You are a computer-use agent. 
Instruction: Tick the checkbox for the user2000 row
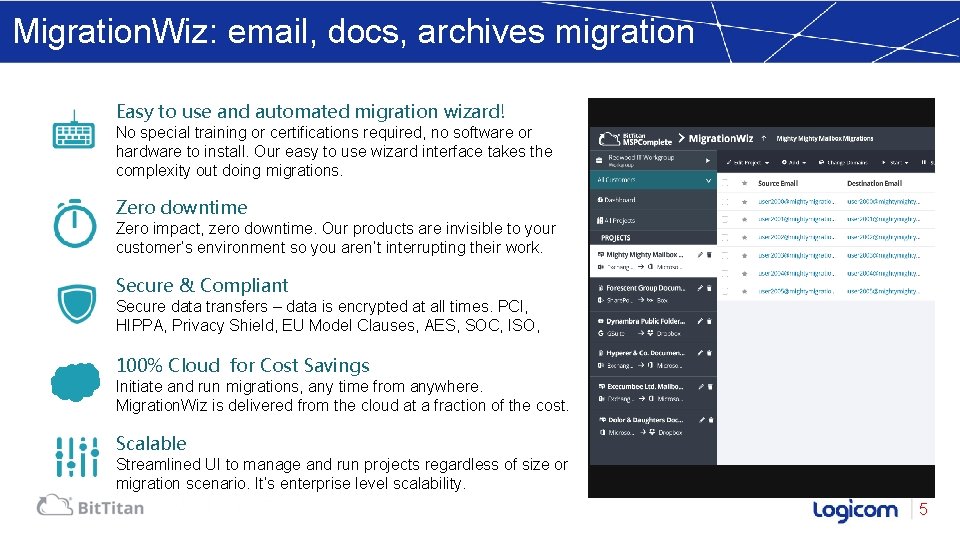click(x=725, y=201)
